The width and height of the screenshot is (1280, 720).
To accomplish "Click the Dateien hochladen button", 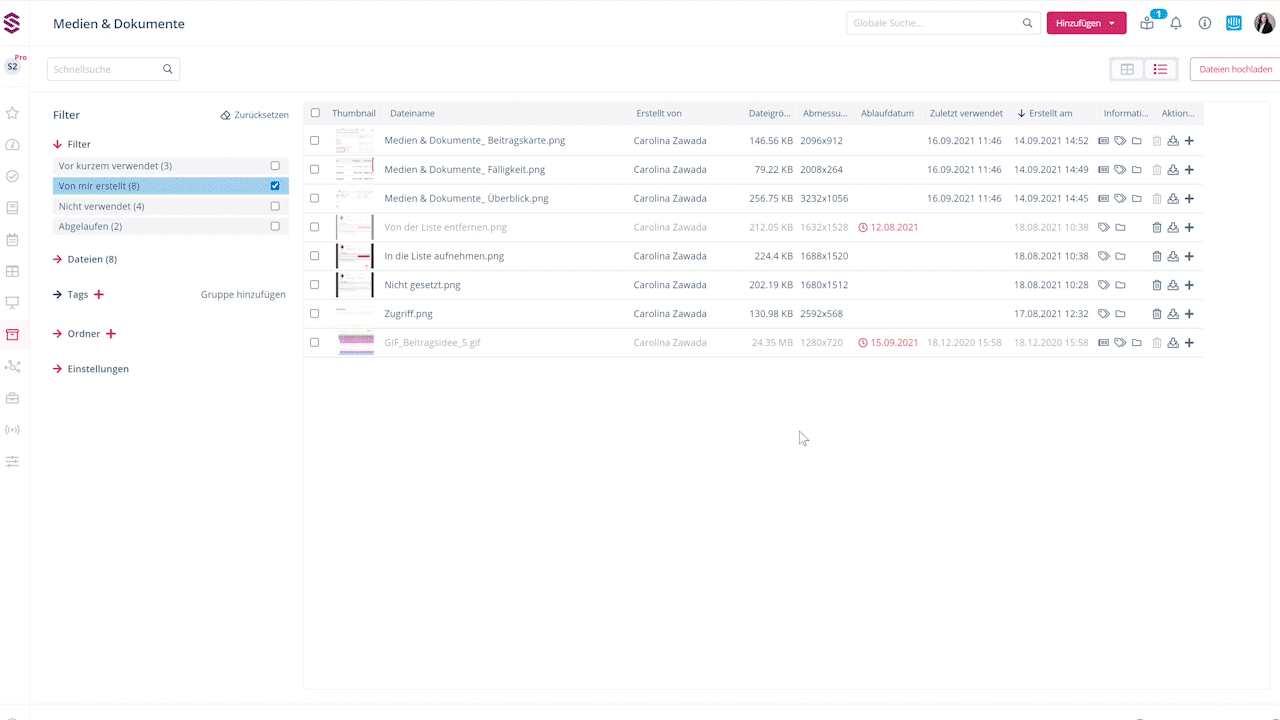I will click(1235, 69).
